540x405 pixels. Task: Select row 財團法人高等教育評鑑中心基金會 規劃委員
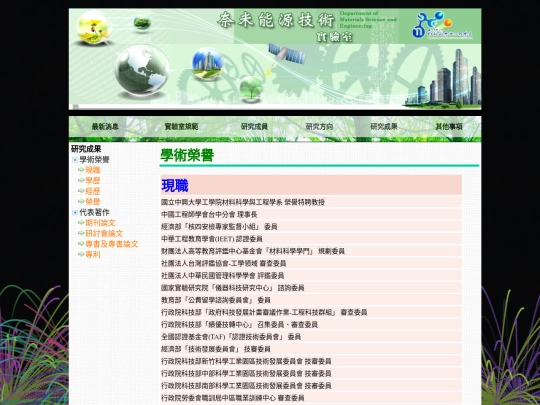(x=311, y=251)
